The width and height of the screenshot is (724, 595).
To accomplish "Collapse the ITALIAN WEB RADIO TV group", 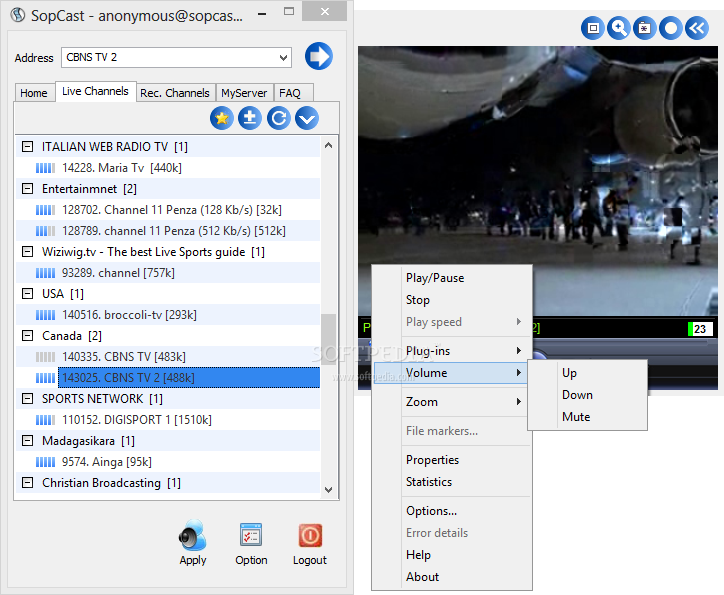I will point(28,146).
